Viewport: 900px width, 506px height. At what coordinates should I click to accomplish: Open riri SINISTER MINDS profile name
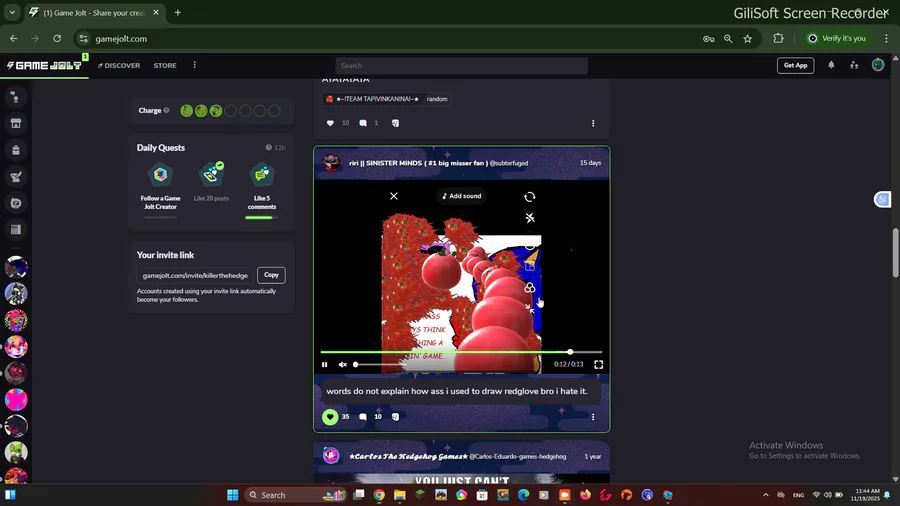pos(418,163)
